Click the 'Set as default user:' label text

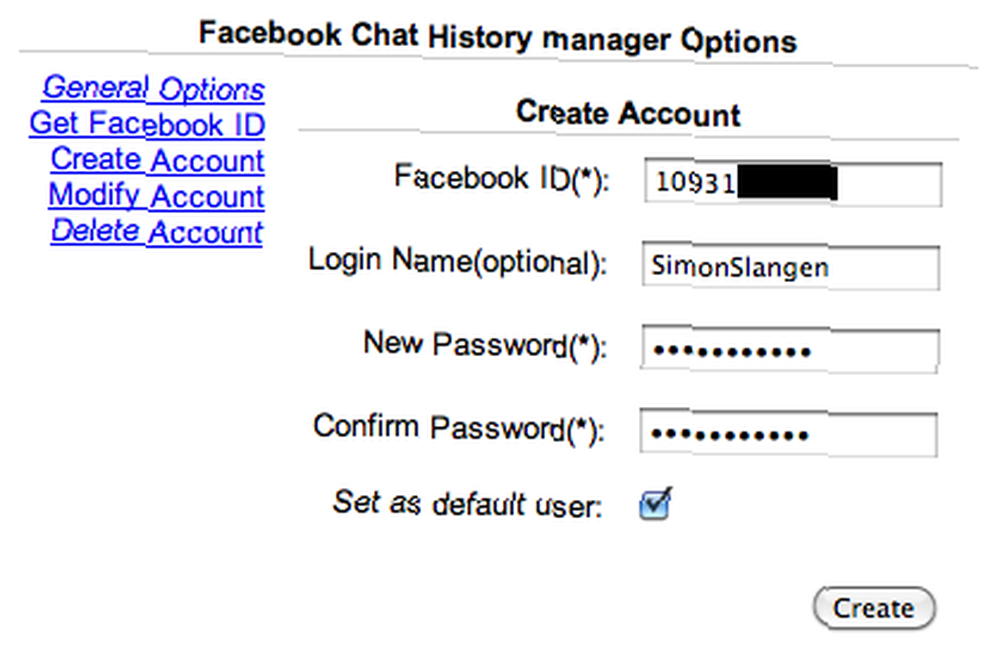[x=467, y=504]
